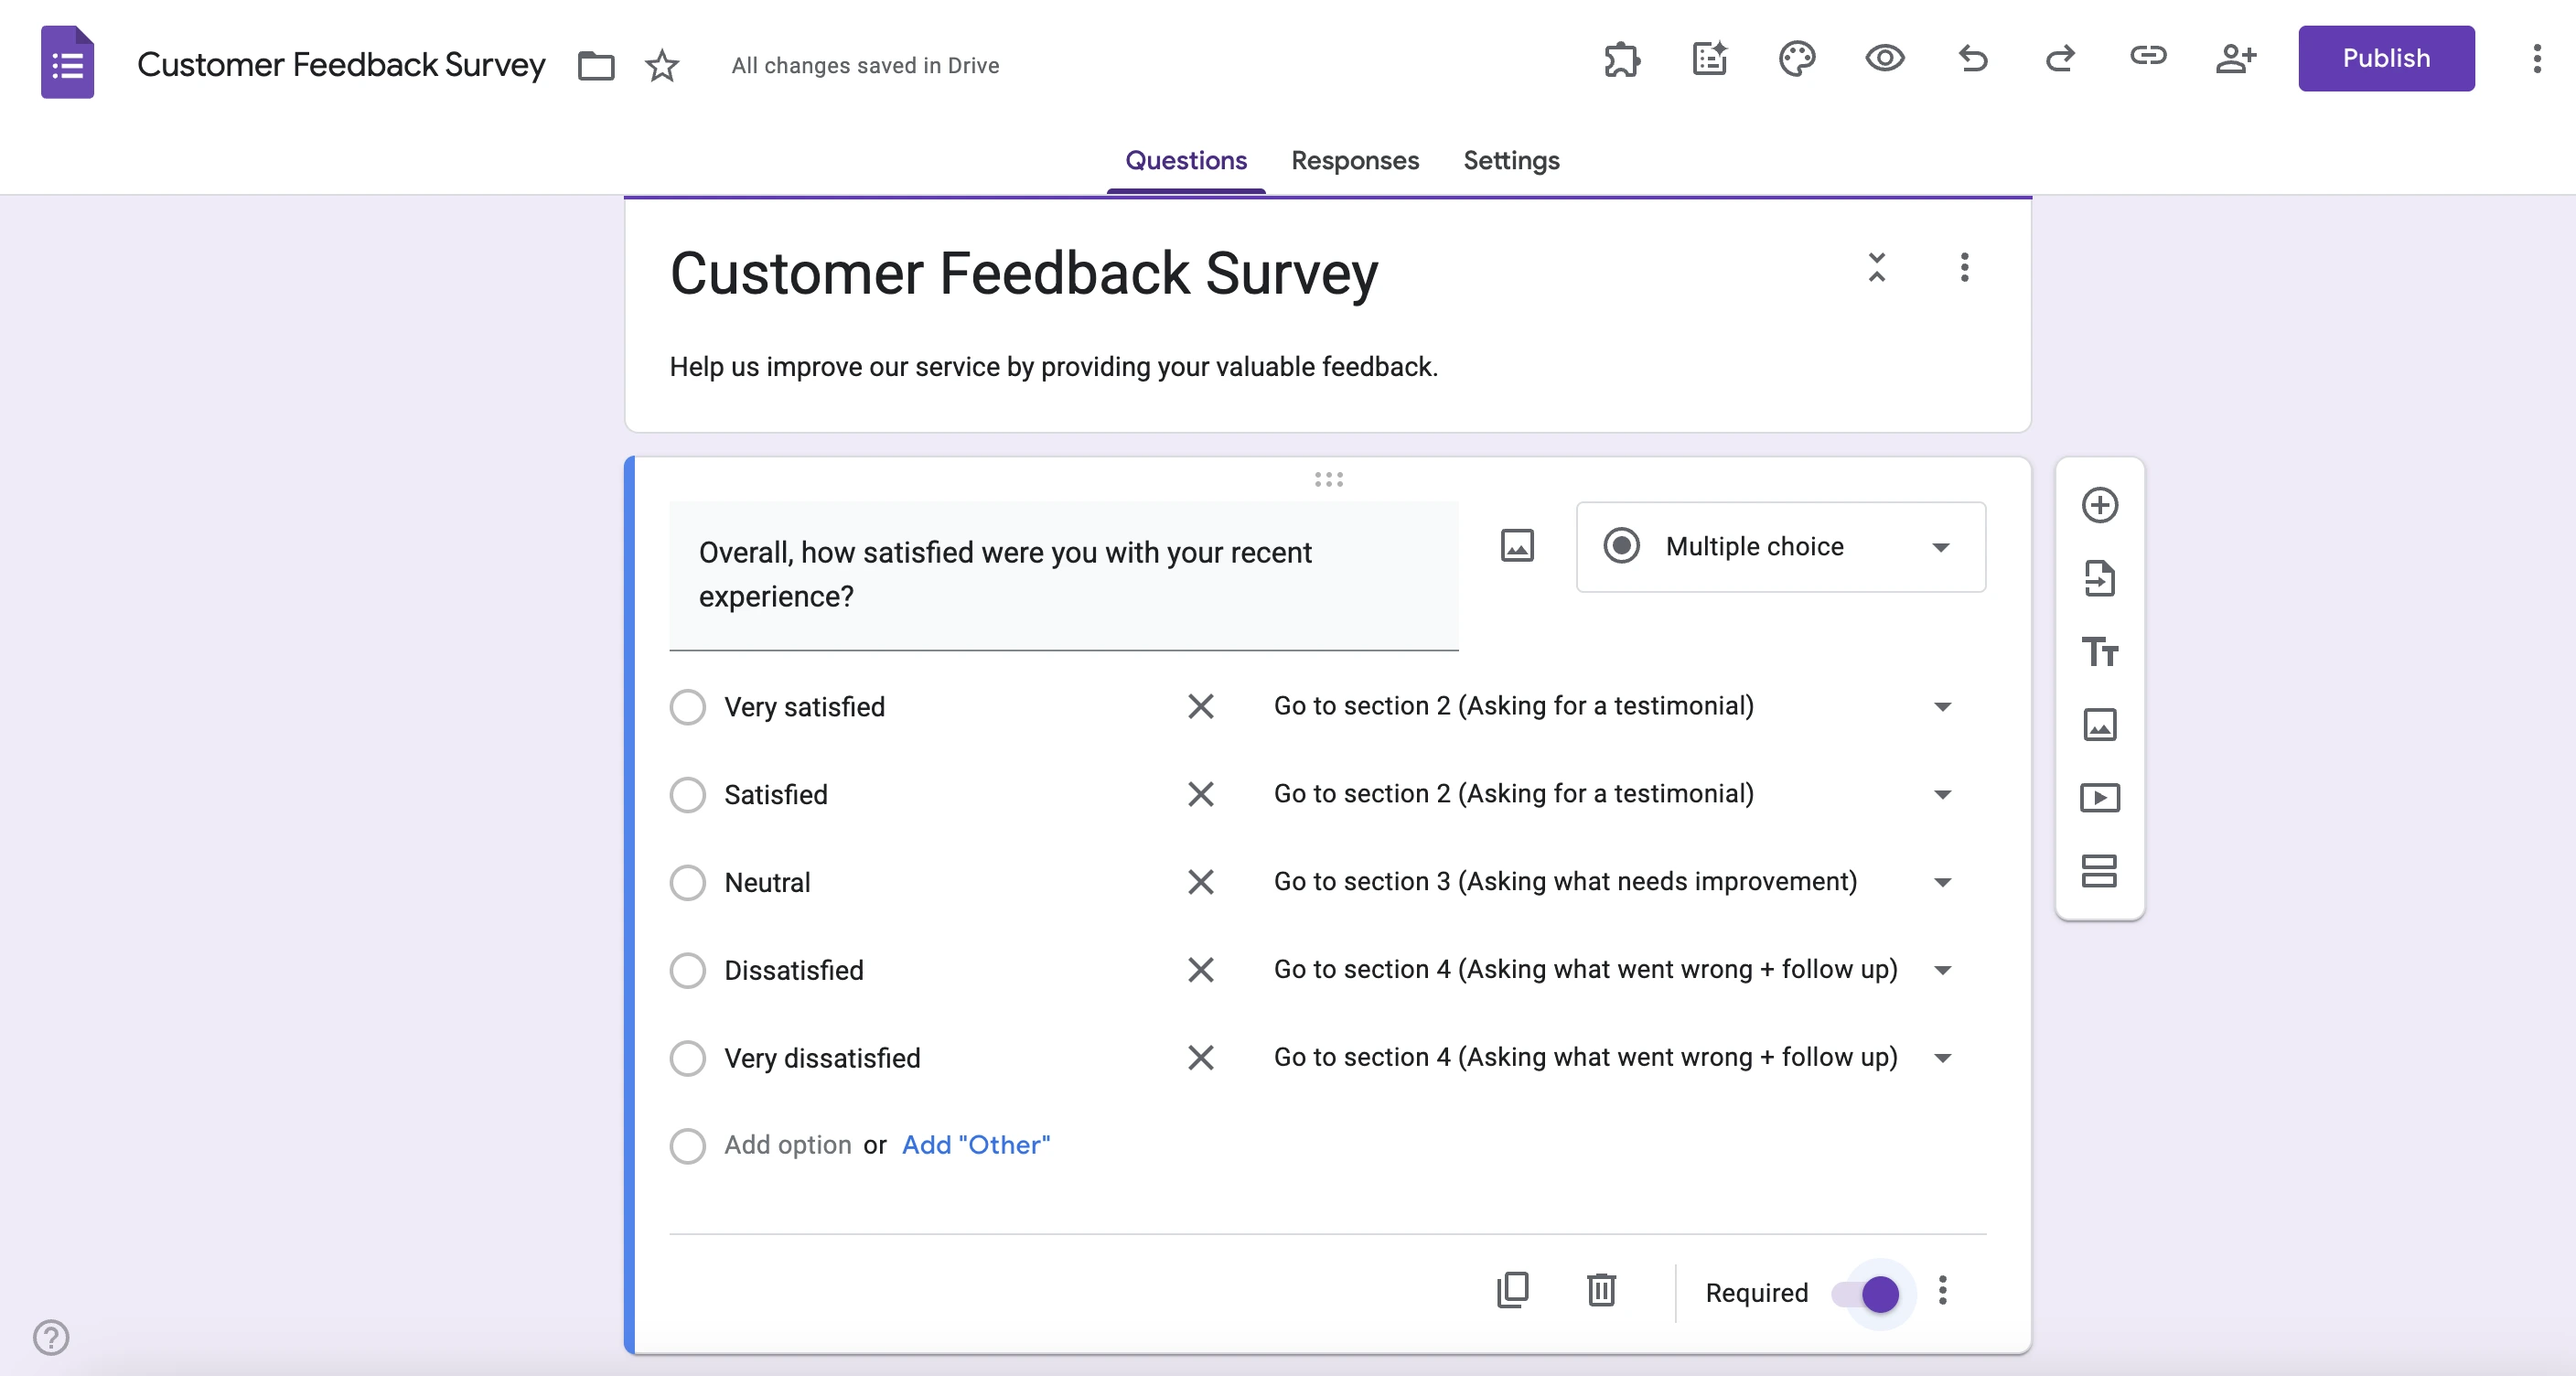
Task: Collapse the question card
Action: pos(1877,269)
